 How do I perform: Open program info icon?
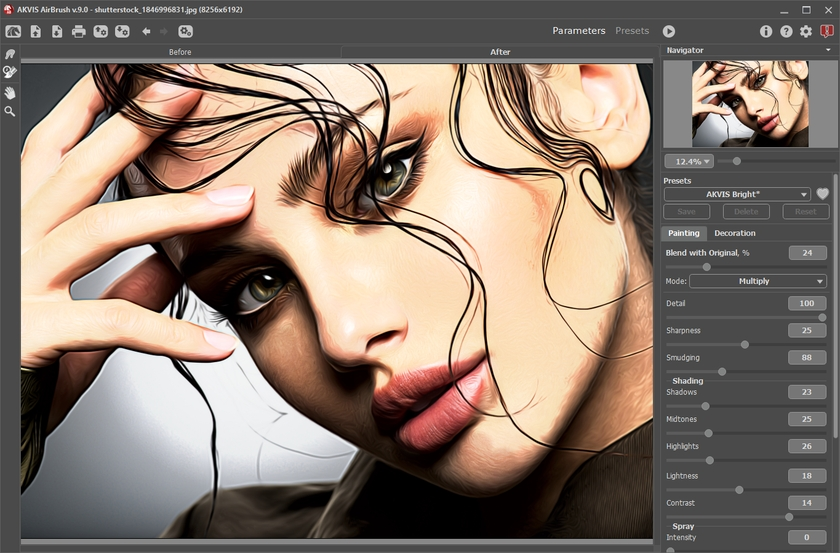pyautogui.click(x=766, y=31)
